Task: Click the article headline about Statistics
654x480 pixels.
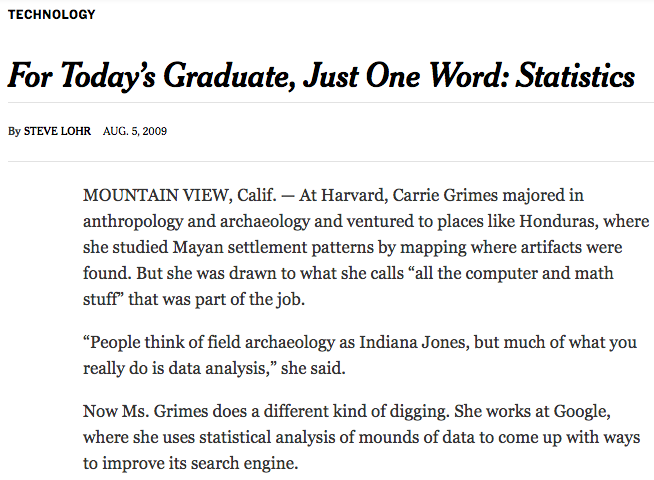Action: tap(321, 75)
